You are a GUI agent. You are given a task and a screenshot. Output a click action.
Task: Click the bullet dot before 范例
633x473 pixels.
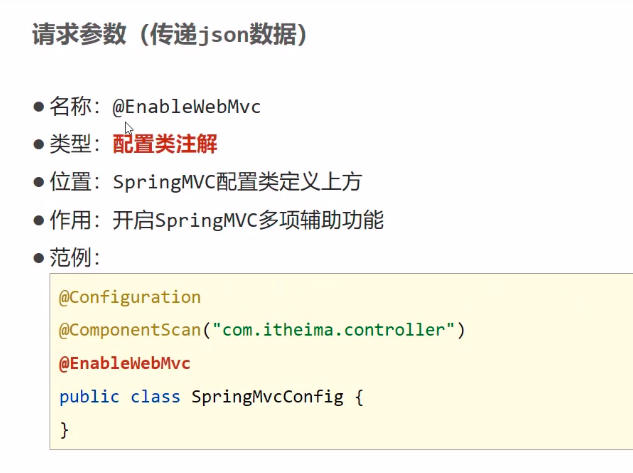click(39, 257)
